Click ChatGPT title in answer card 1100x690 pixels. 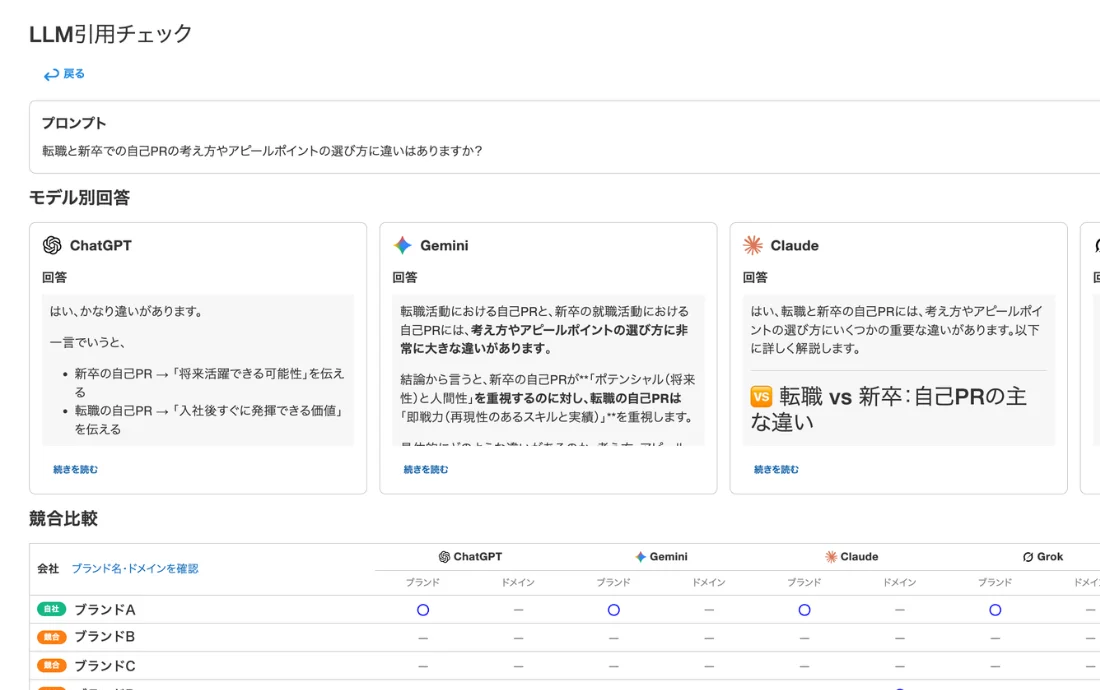(x=100, y=245)
